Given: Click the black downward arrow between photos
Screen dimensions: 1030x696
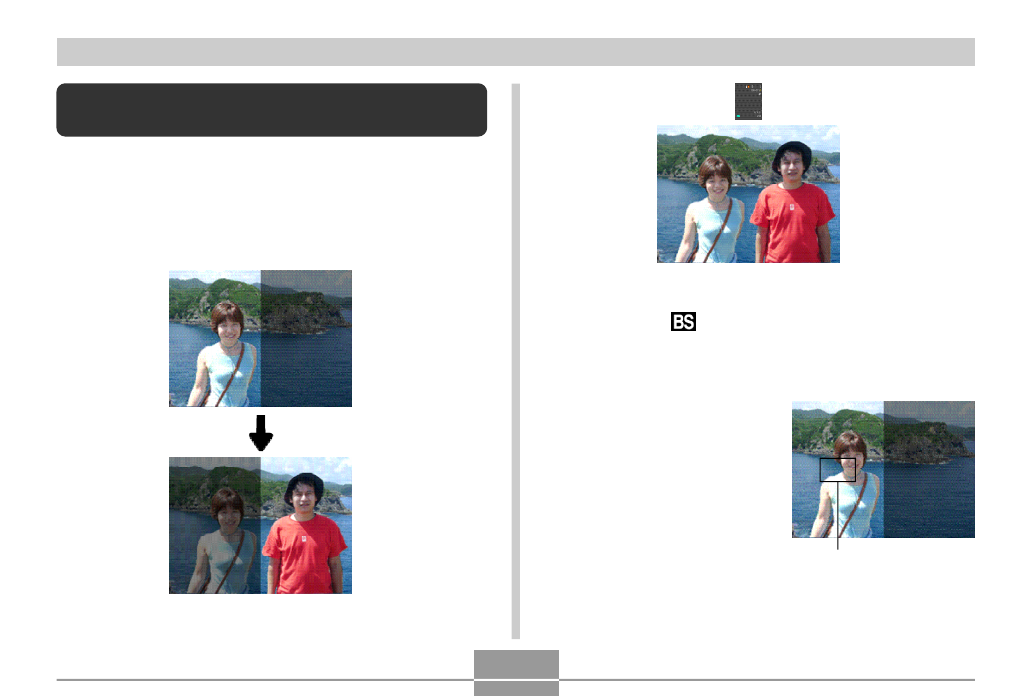Looking at the screenshot, I should tap(261, 433).
